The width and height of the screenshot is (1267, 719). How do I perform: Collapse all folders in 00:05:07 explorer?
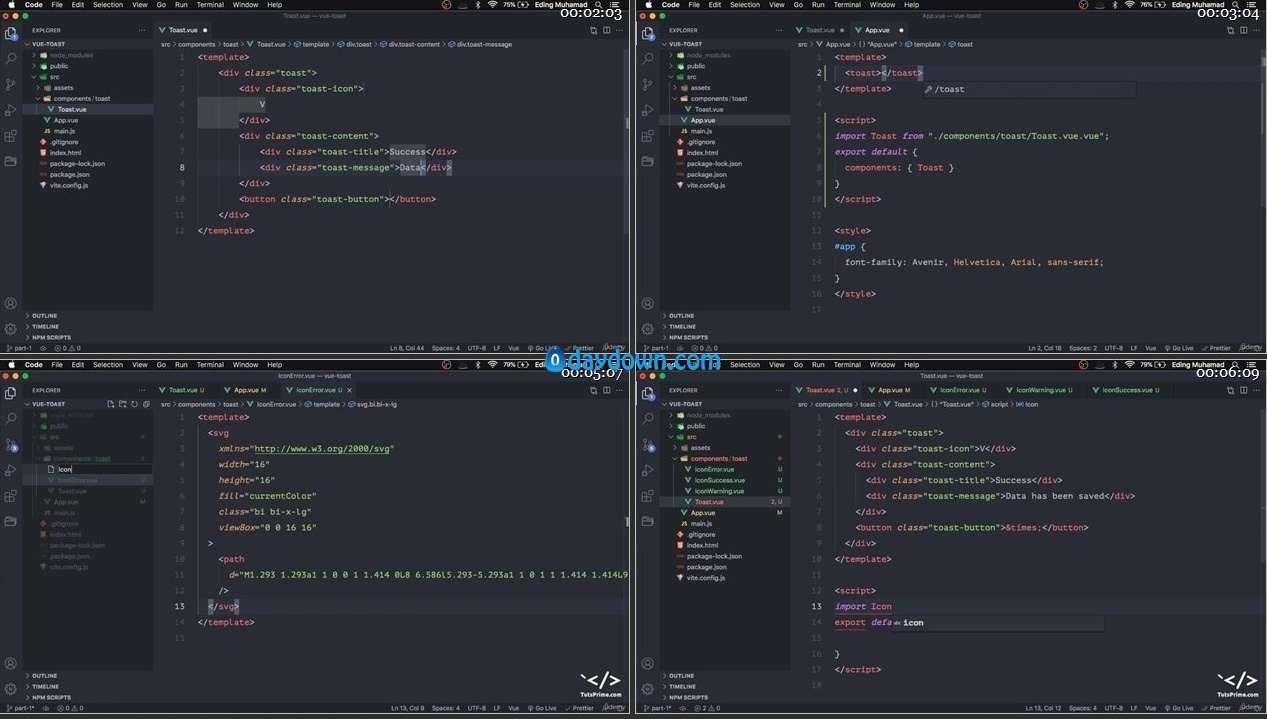tap(146, 404)
